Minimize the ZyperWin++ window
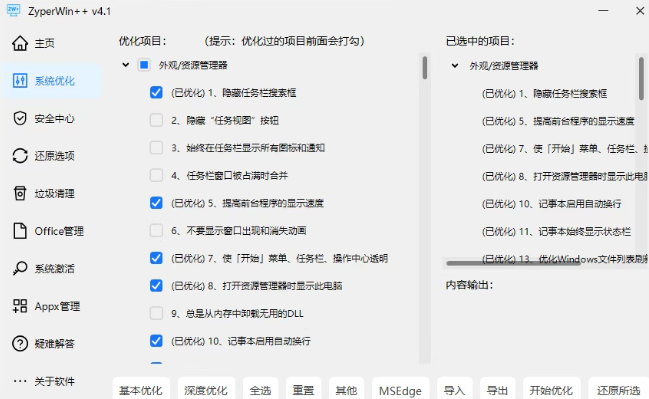 603,10
